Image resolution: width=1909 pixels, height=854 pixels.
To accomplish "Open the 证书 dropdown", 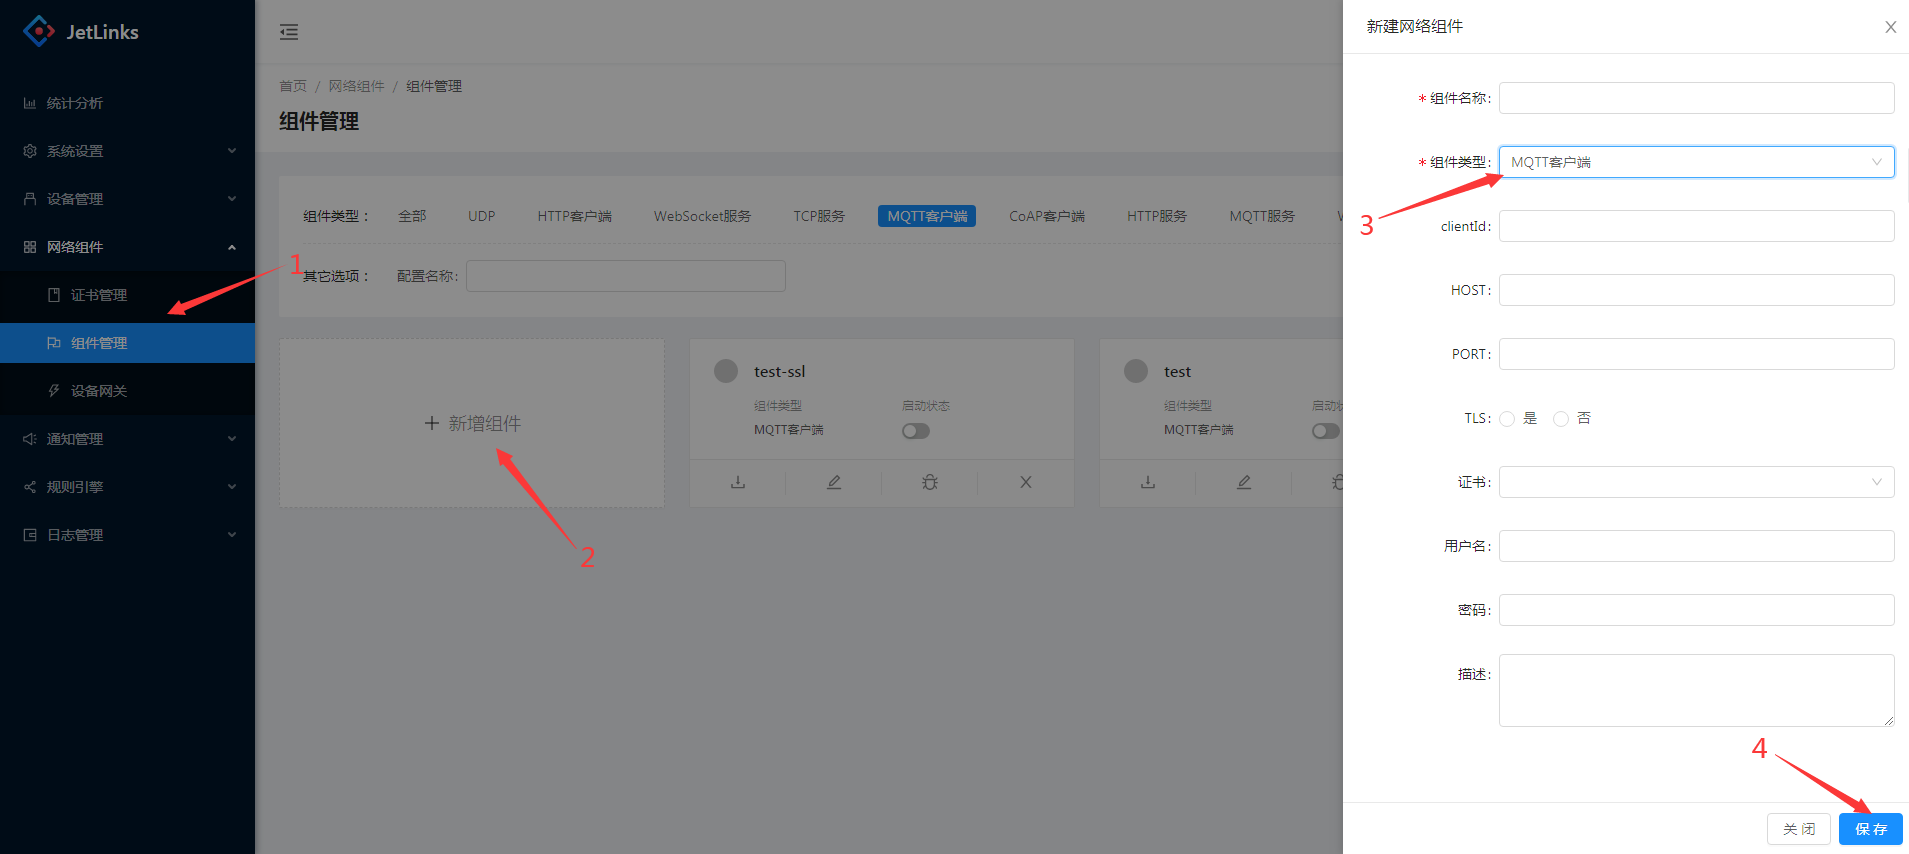I will coord(1695,482).
